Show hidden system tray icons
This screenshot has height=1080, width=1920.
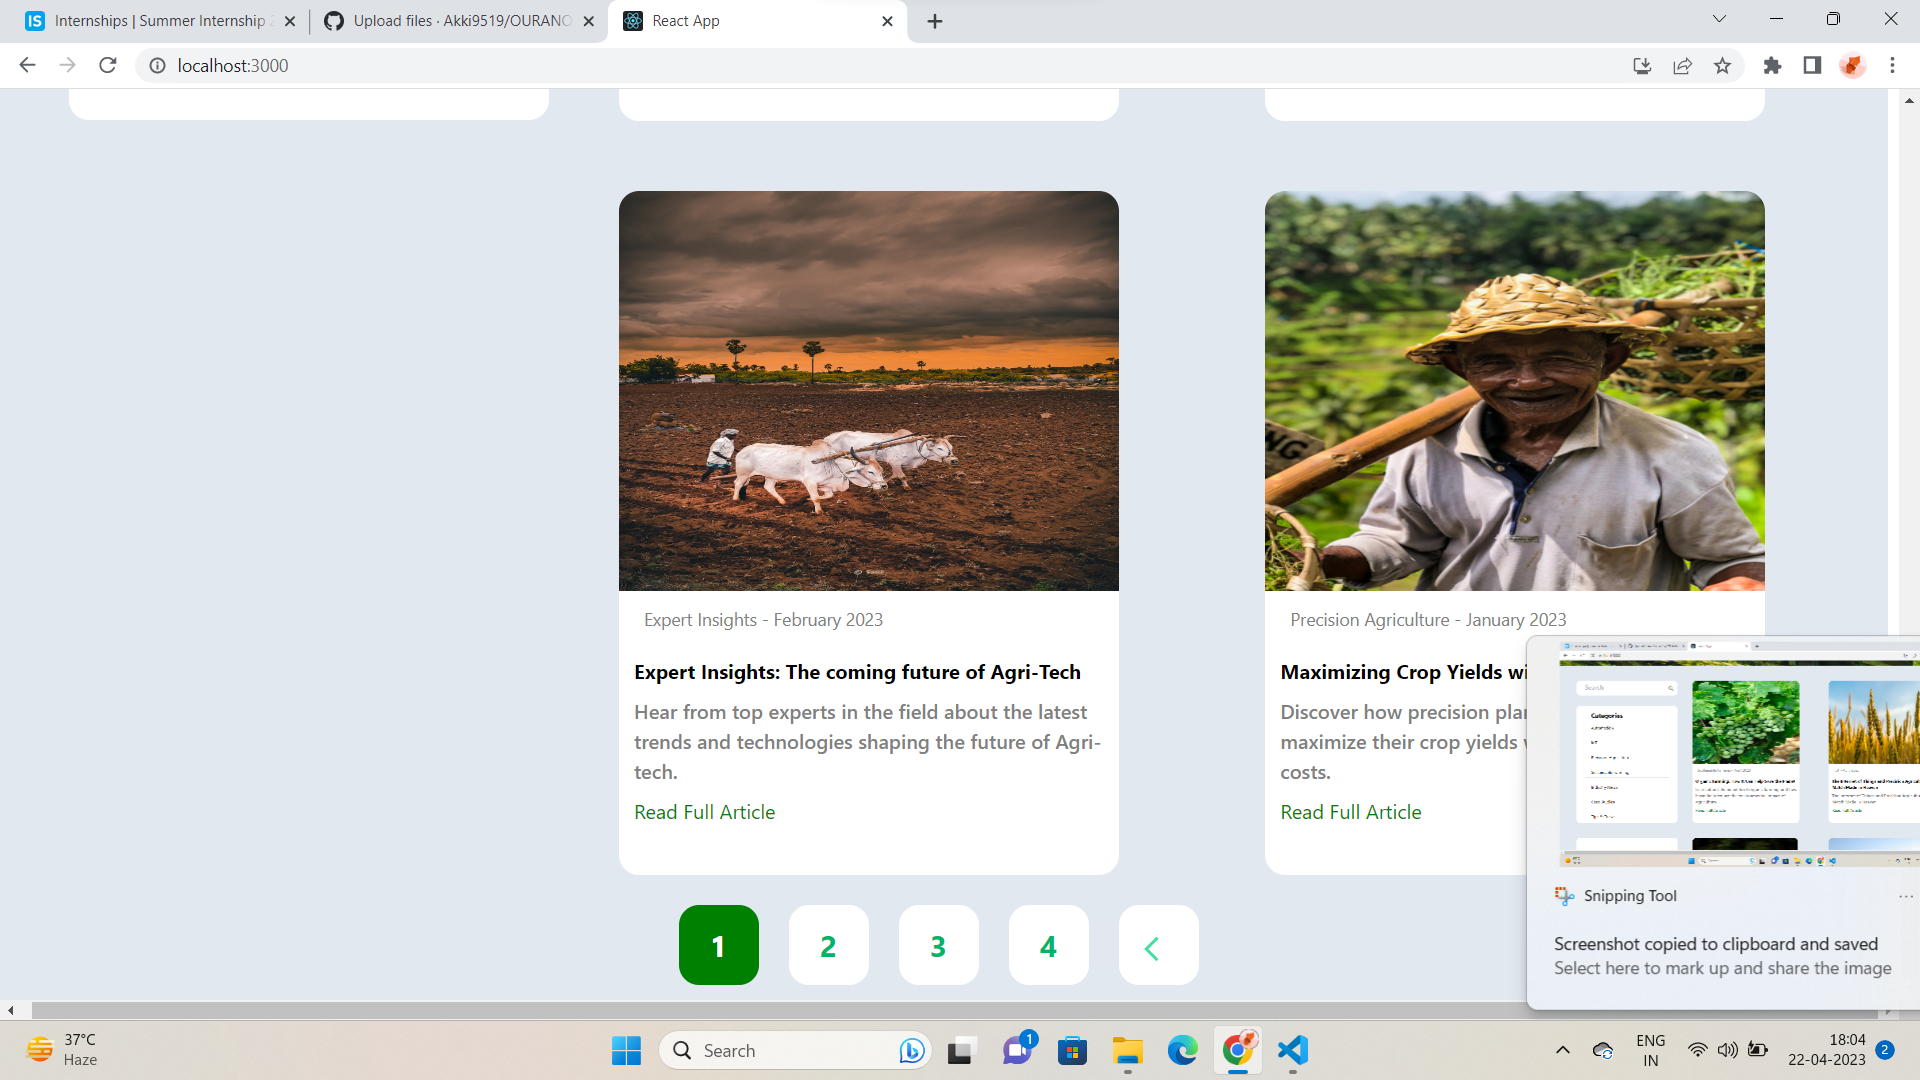[x=1562, y=1050]
